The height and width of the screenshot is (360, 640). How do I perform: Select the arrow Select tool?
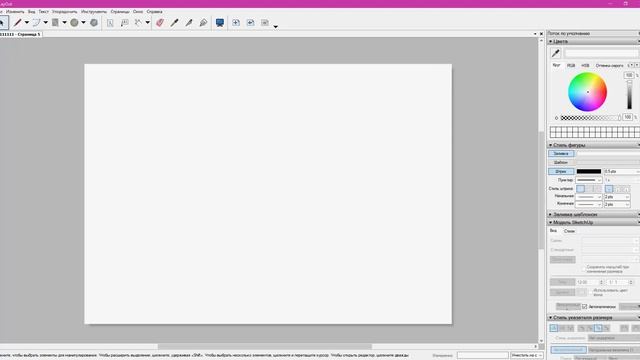coord(3,23)
